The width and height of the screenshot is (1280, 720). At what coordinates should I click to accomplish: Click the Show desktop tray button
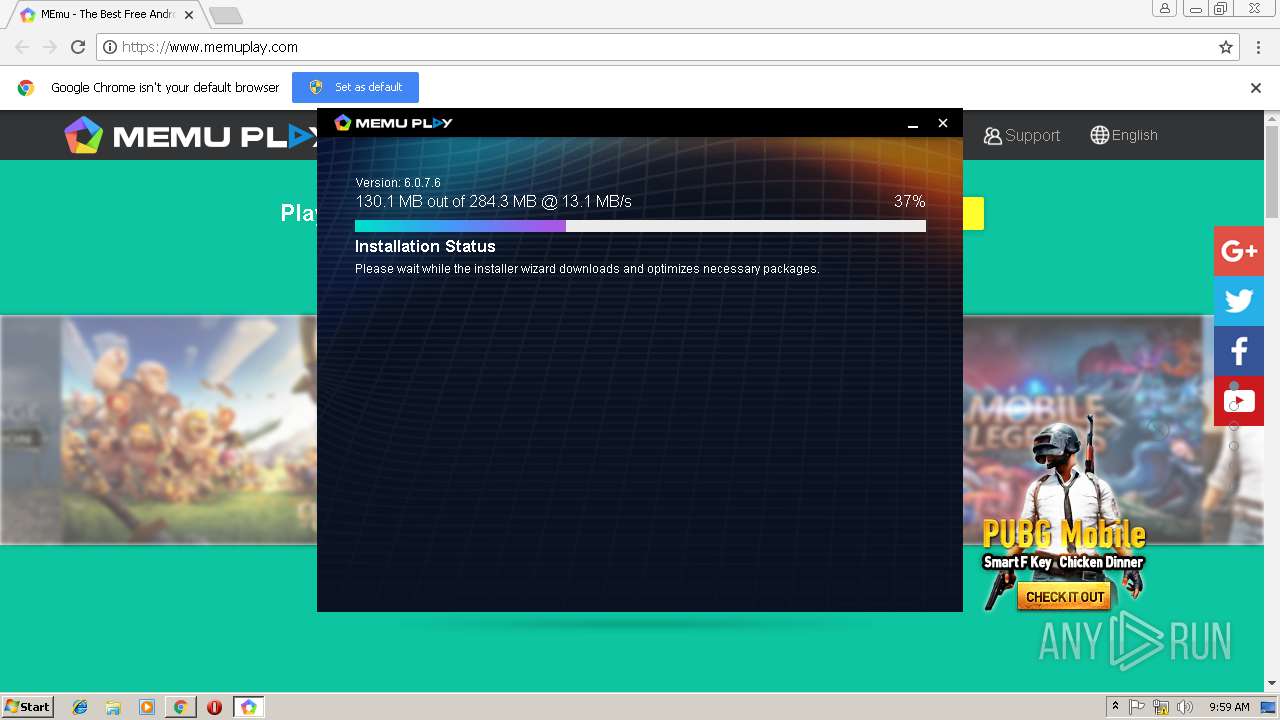click(x=1268, y=707)
